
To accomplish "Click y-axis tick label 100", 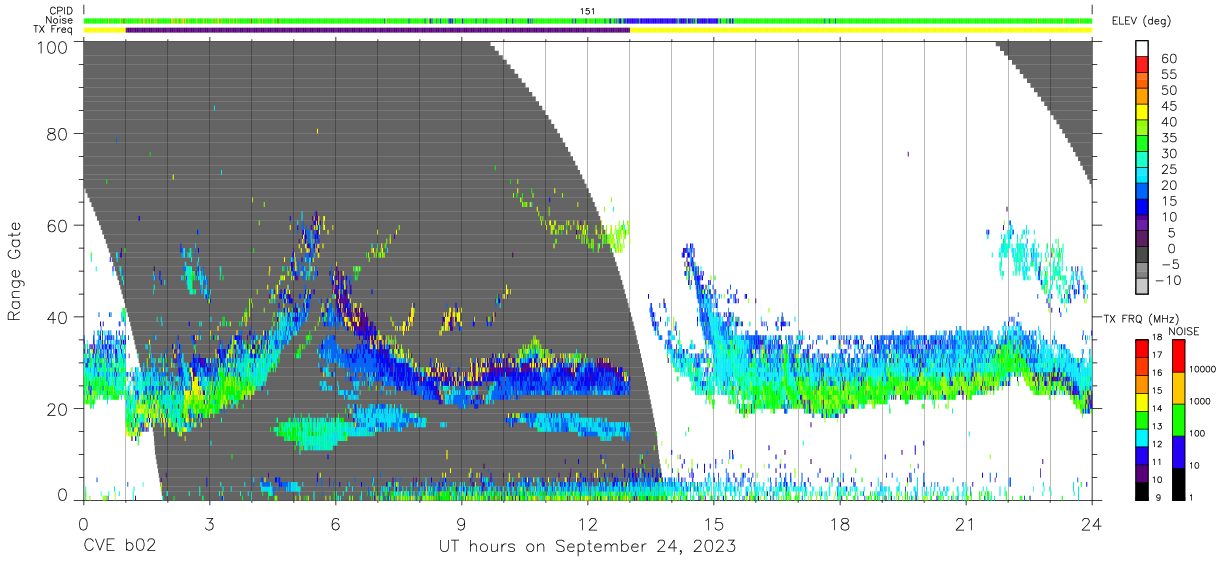I will pos(54,46).
